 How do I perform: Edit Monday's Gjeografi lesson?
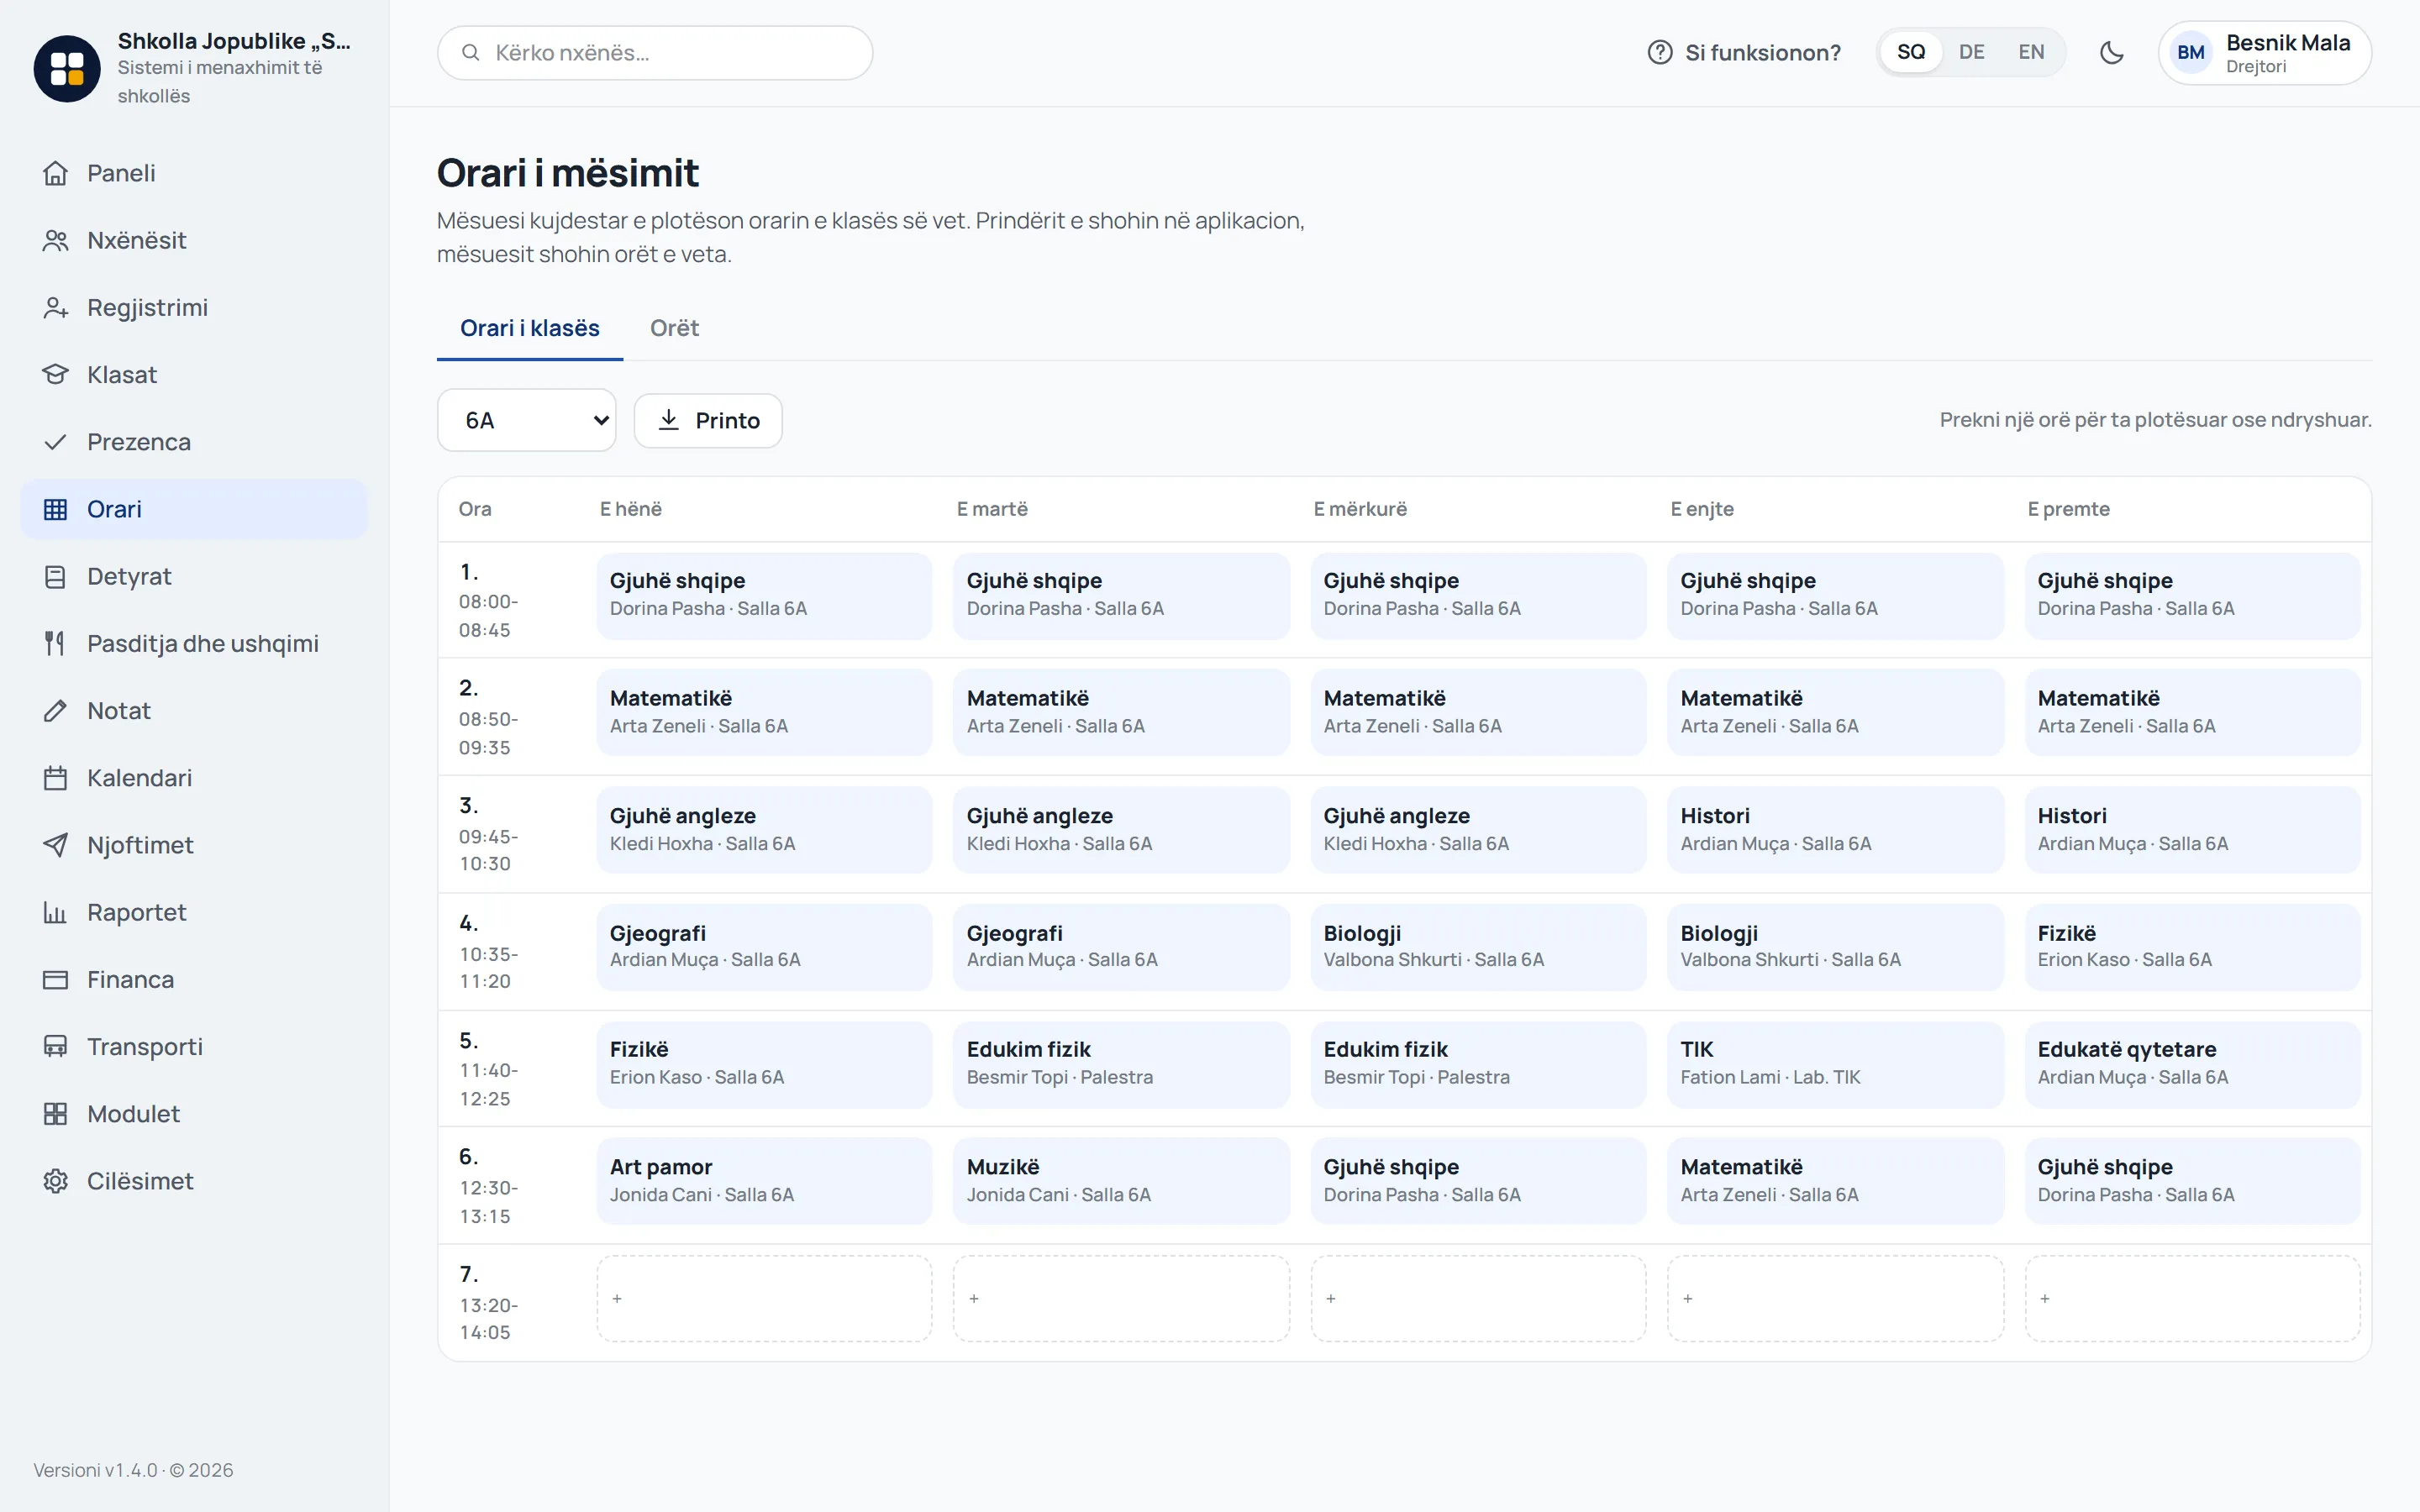[764, 947]
